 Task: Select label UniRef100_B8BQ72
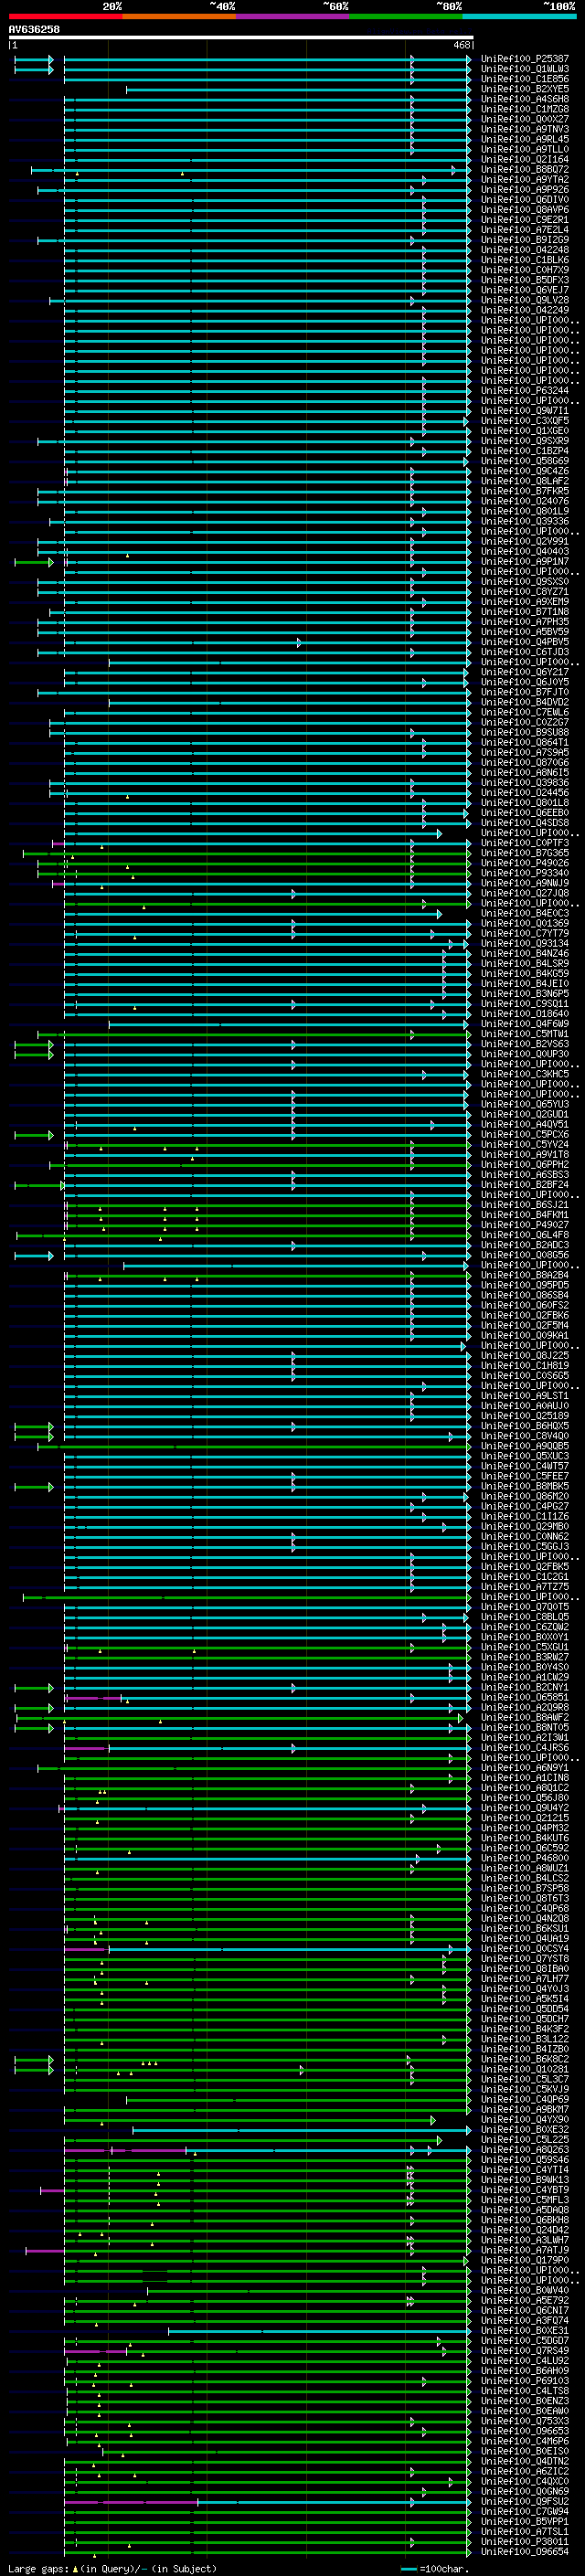525,169
